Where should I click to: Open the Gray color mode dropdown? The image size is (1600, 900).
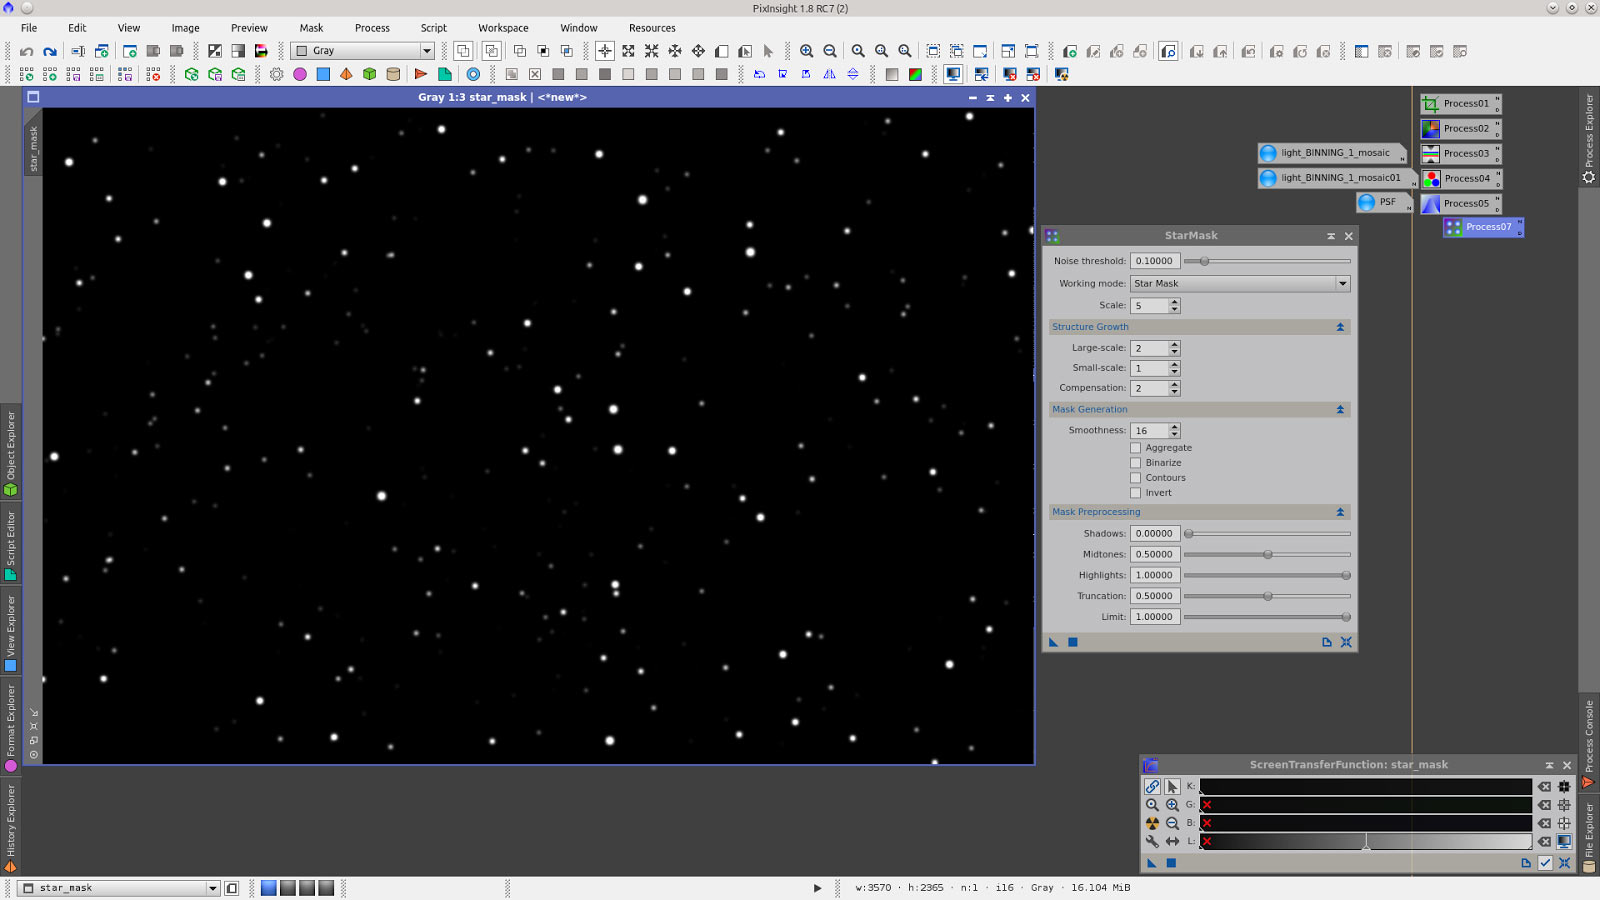click(363, 51)
